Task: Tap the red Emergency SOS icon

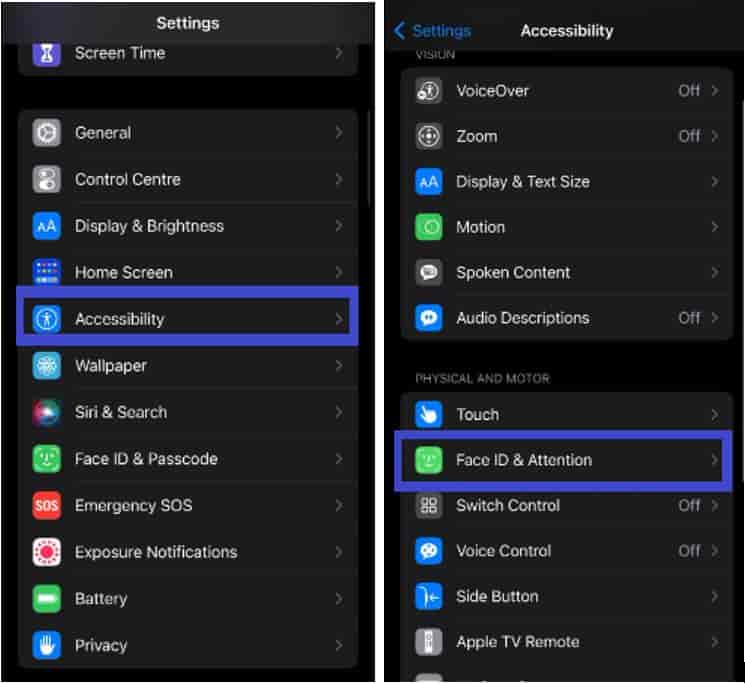Action: pos(47,505)
